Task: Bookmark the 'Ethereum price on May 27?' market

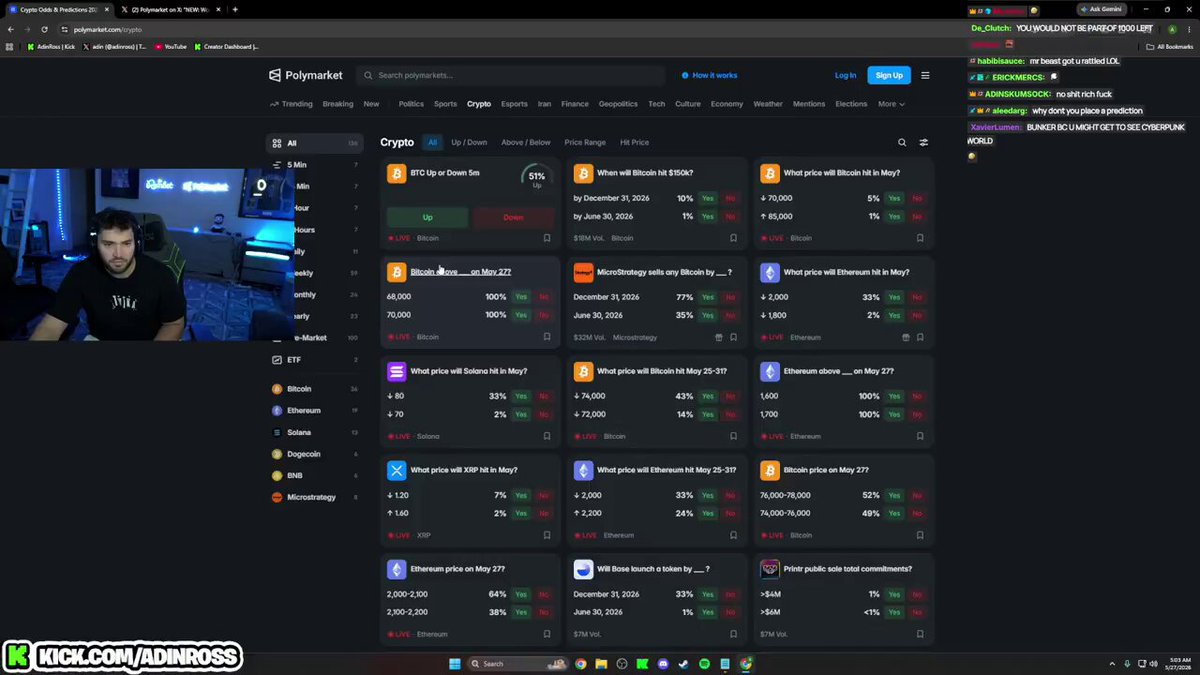Action: [547, 634]
